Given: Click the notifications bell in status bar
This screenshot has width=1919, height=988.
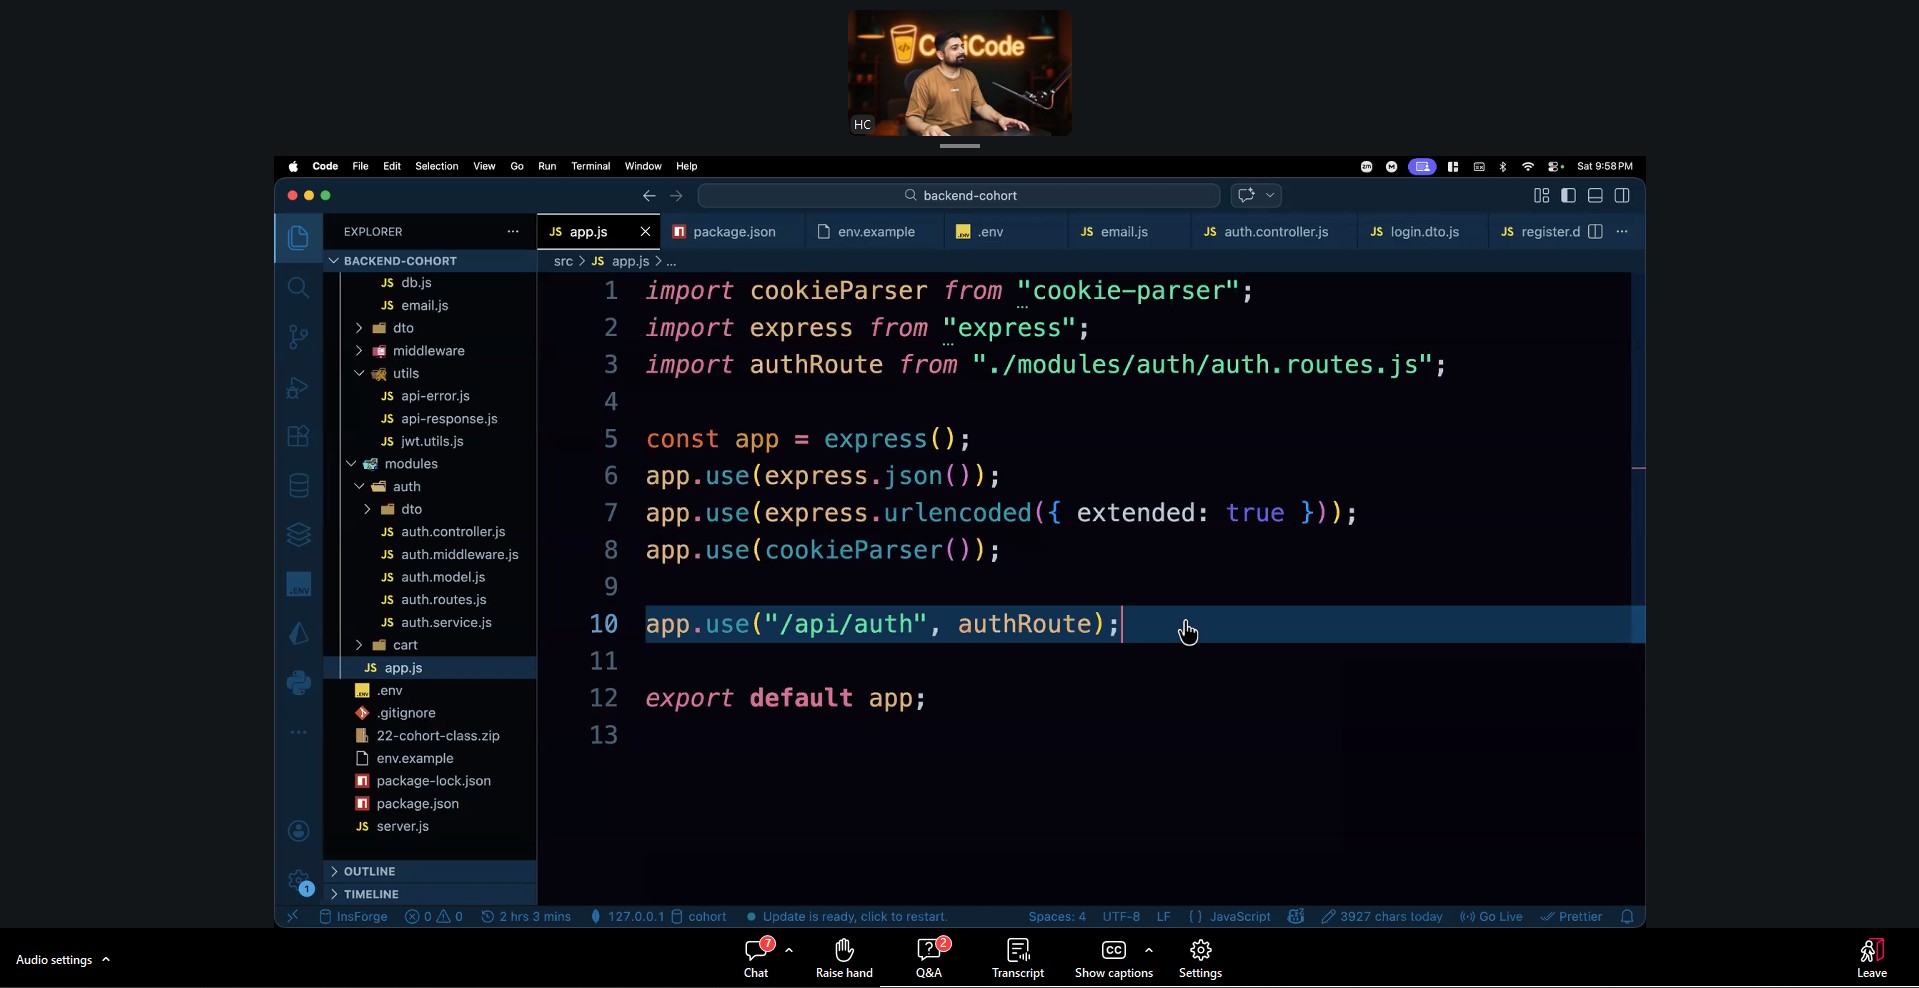Looking at the screenshot, I should pos(1627,917).
